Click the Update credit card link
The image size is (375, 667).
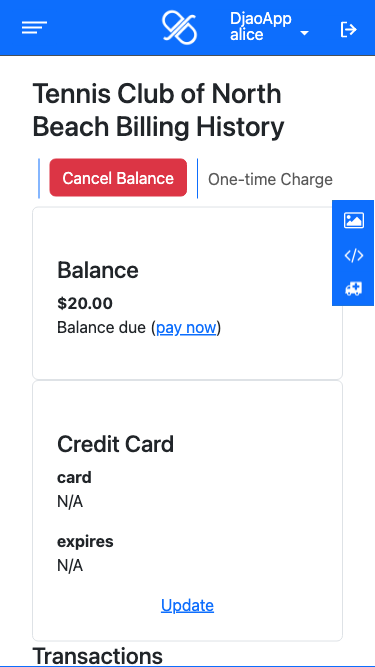188,605
